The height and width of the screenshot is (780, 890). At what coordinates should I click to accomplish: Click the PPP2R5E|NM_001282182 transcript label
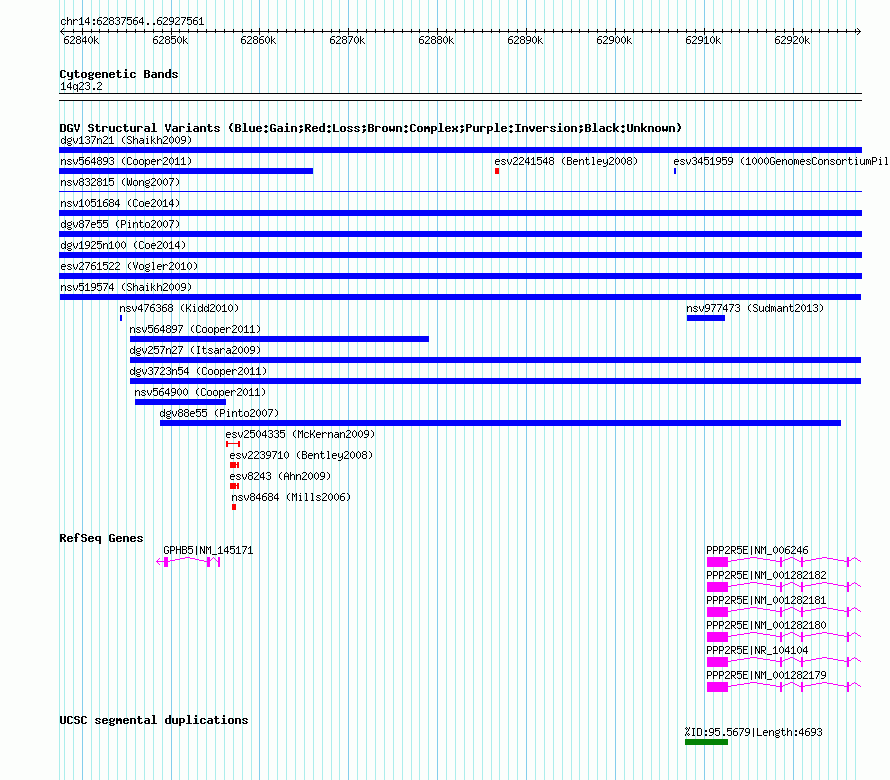(x=766, y=575)
